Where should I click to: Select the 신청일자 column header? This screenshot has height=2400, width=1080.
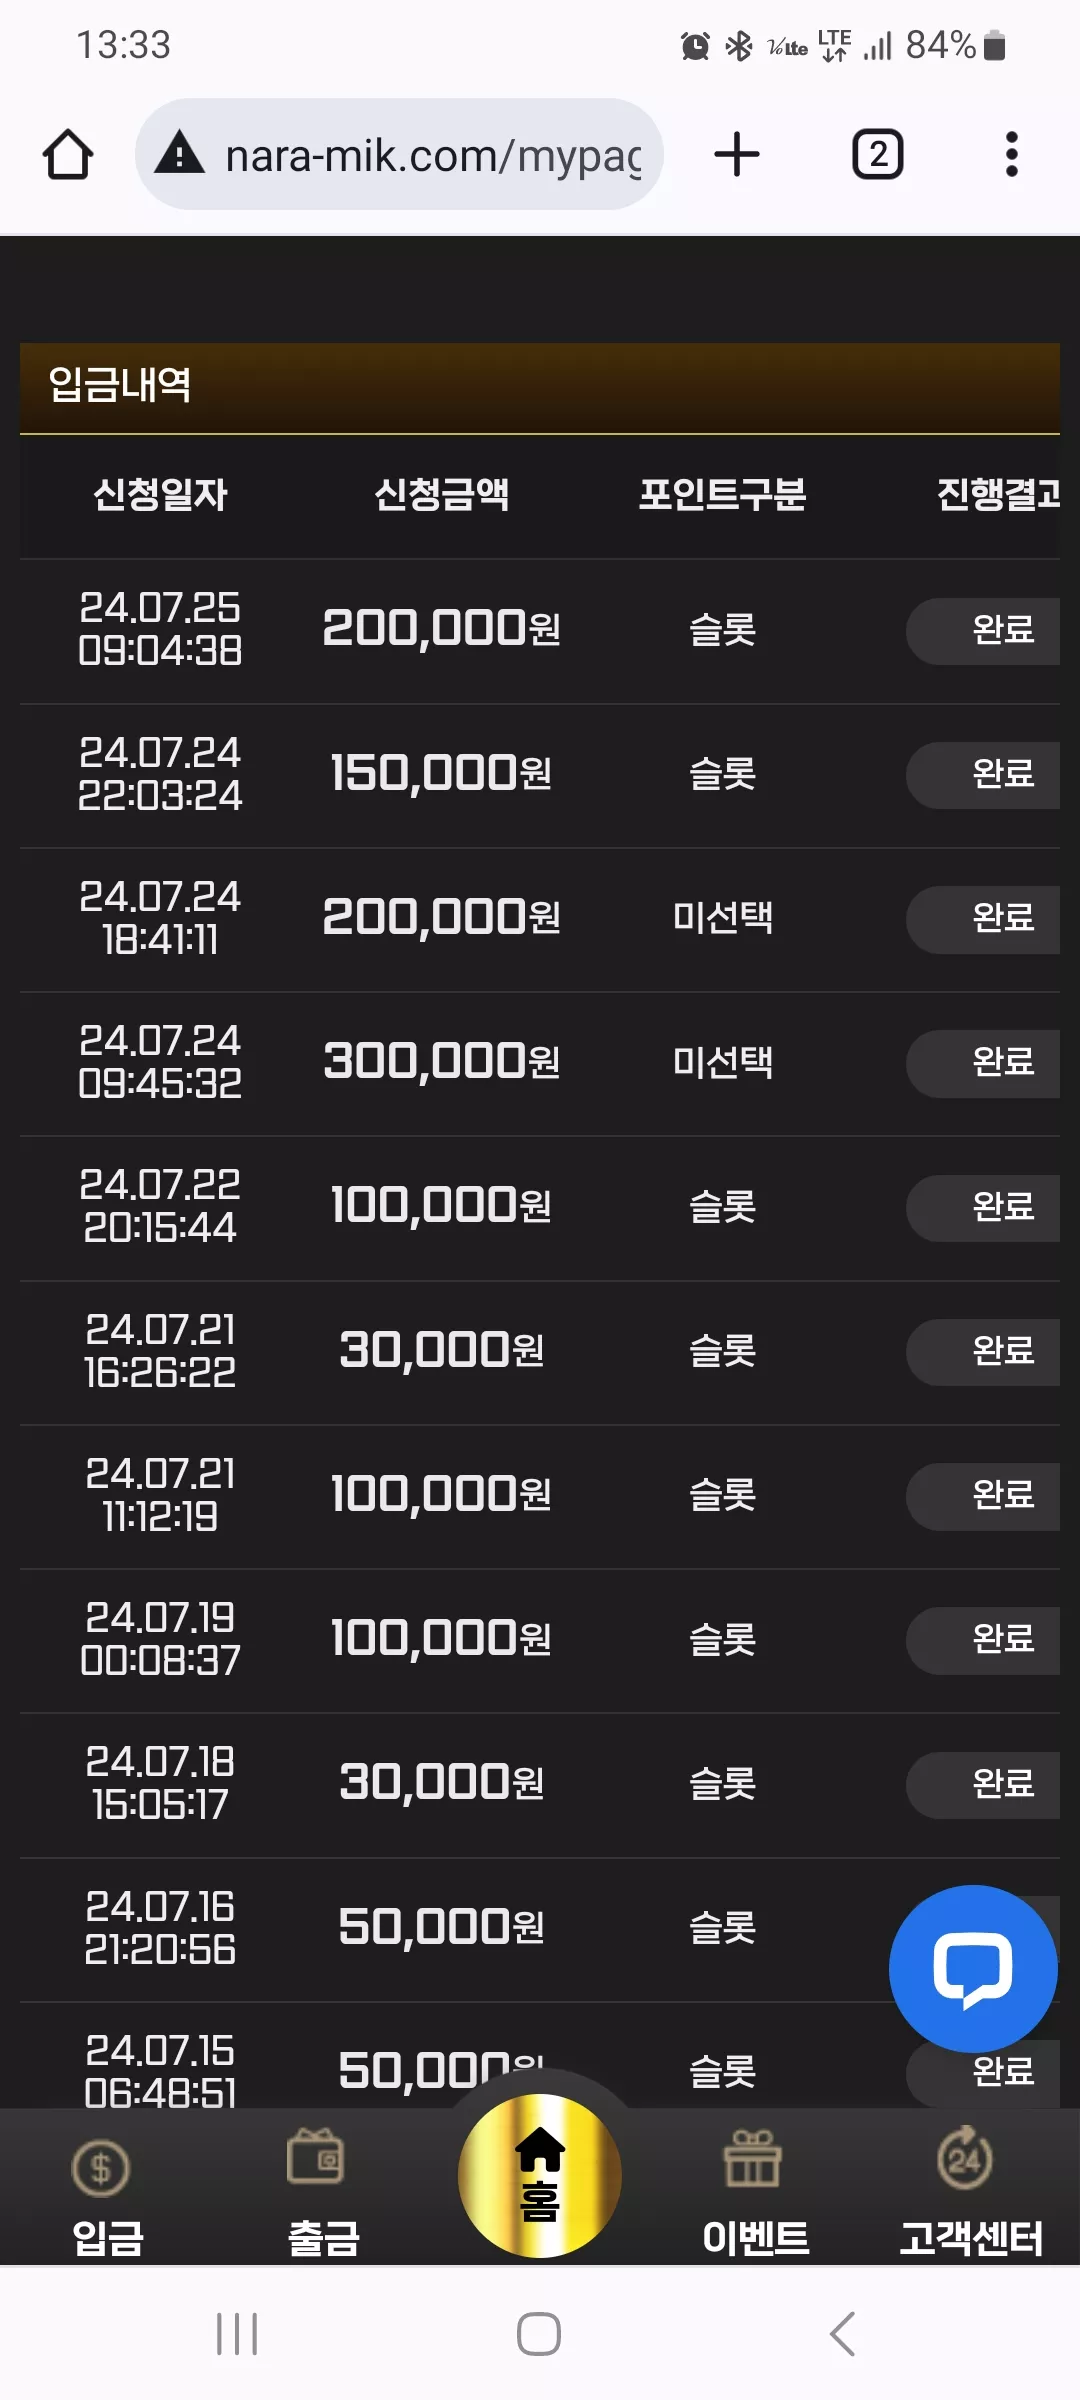[x=160, y=494]
